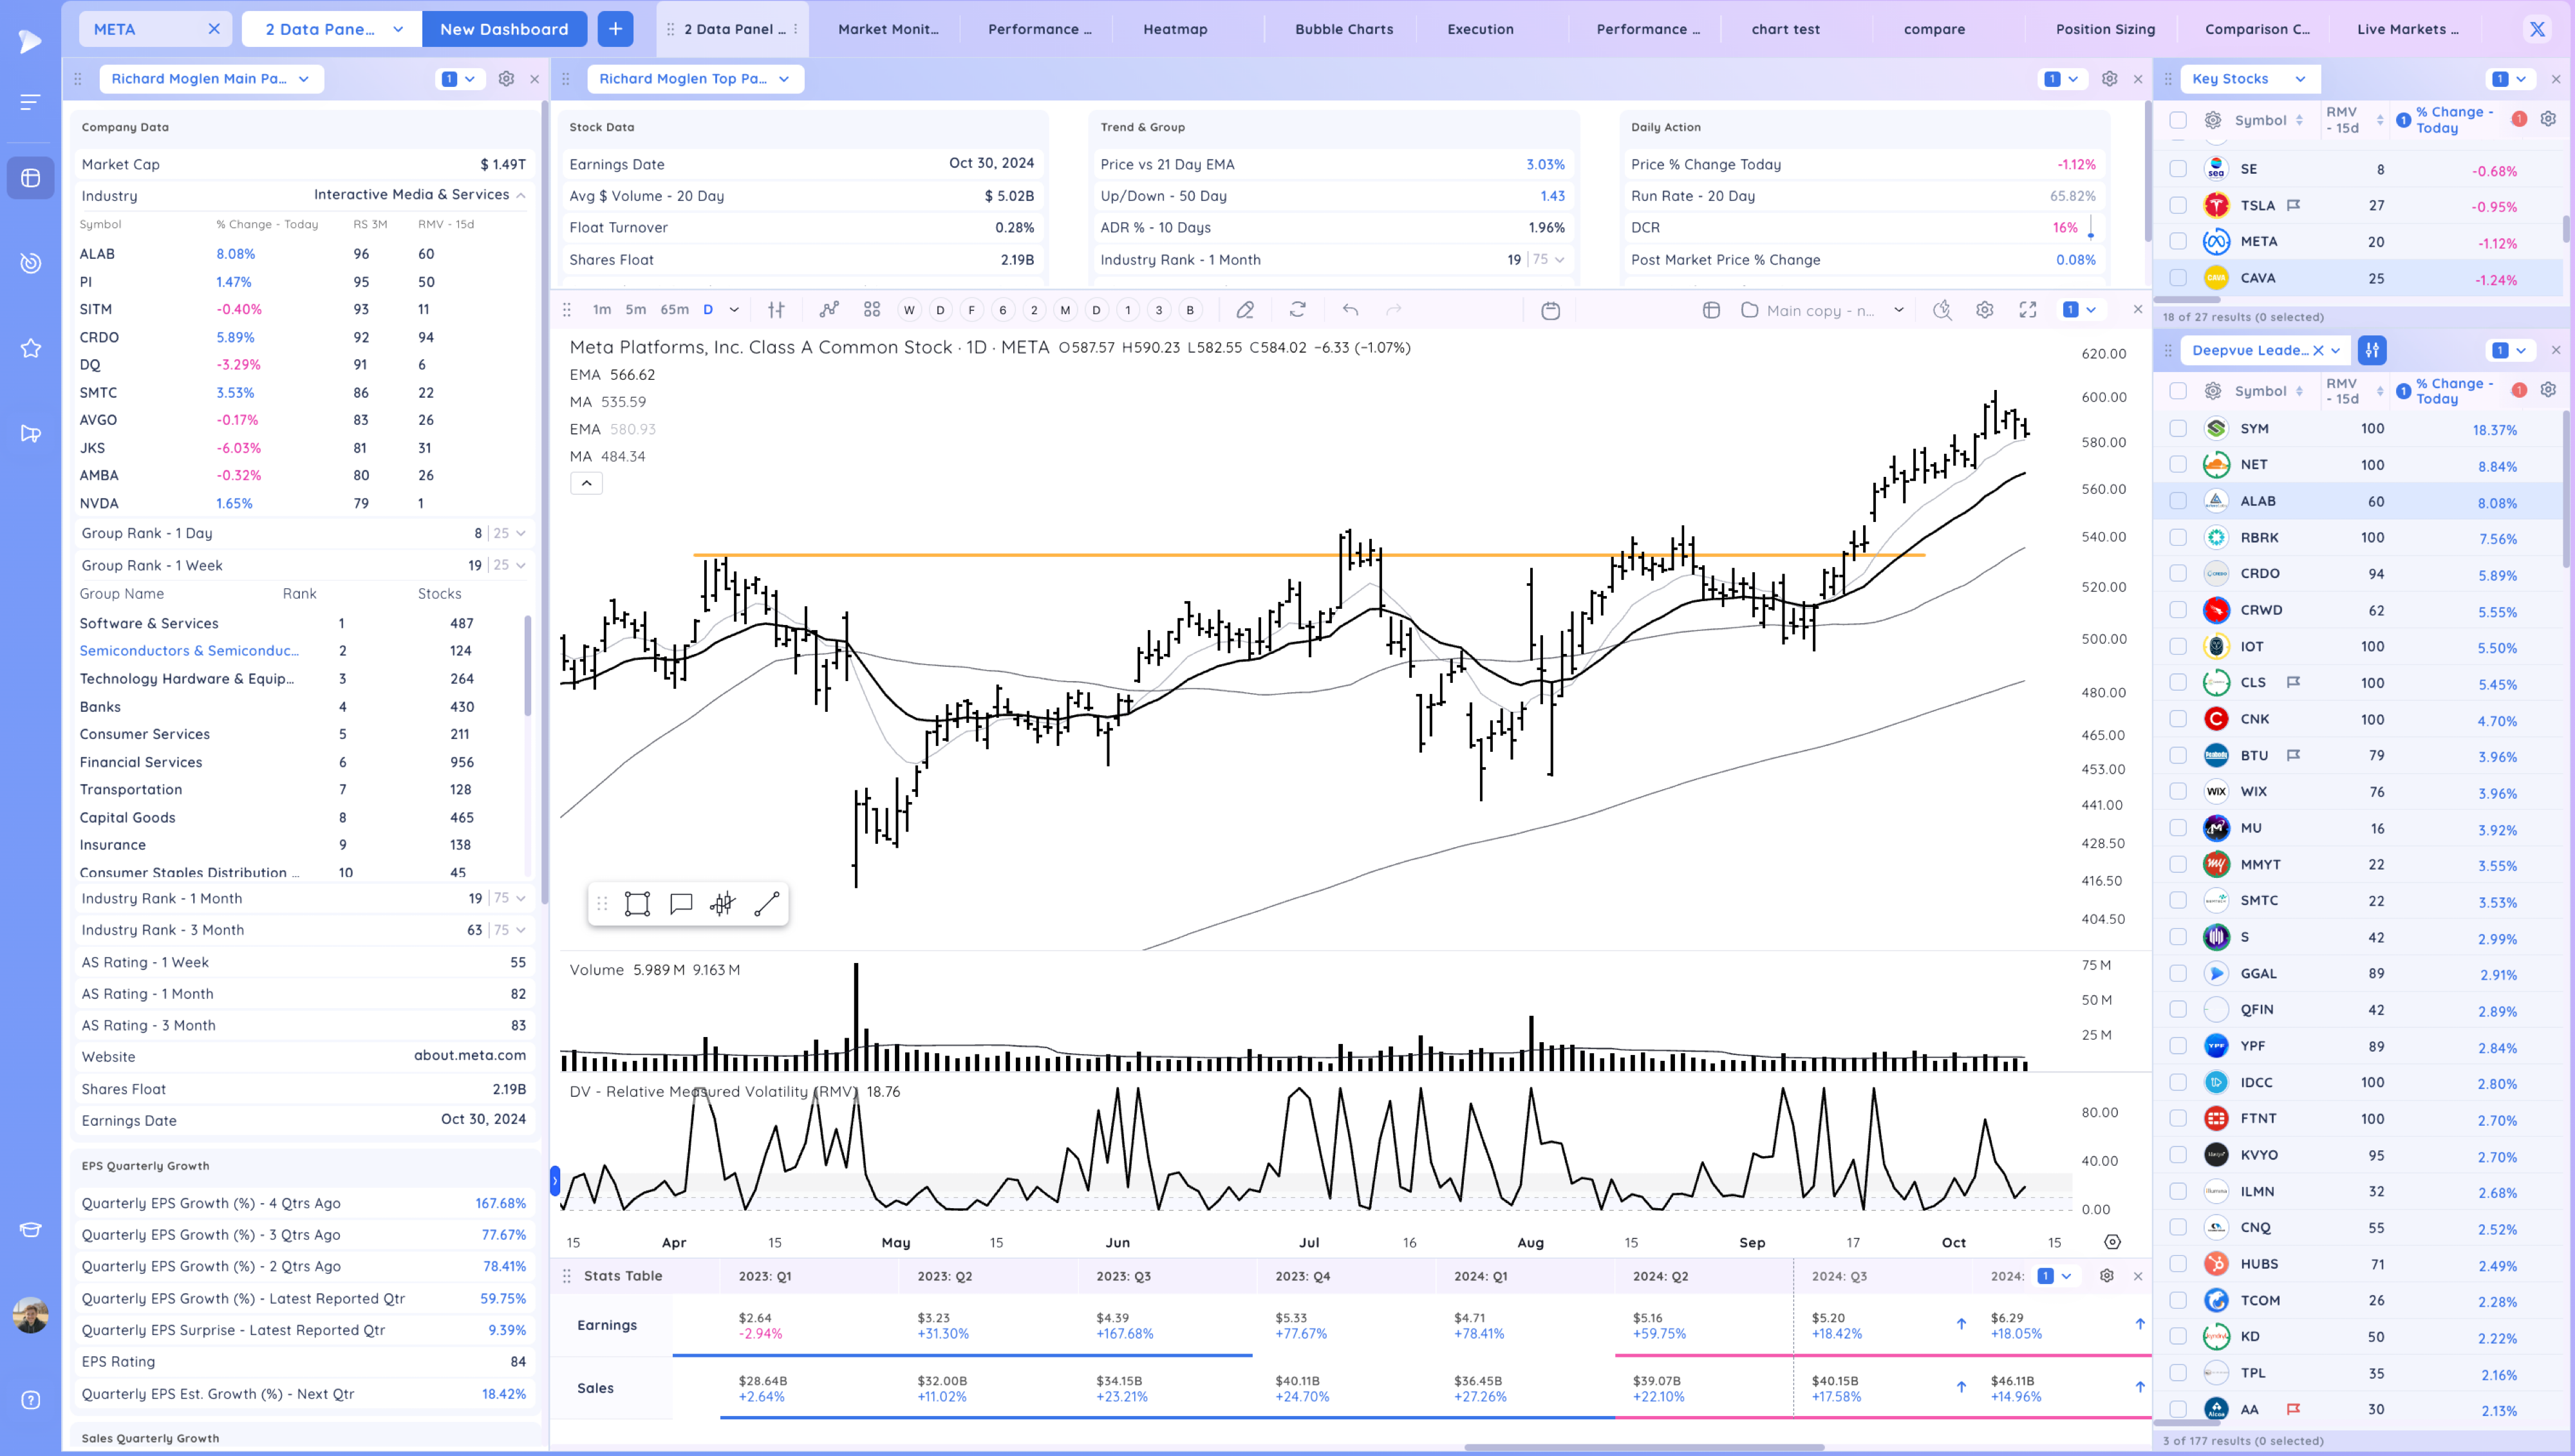Check the NET row checkbox
Screen dimensions: 2575x1456
(x=2178, y=464)
